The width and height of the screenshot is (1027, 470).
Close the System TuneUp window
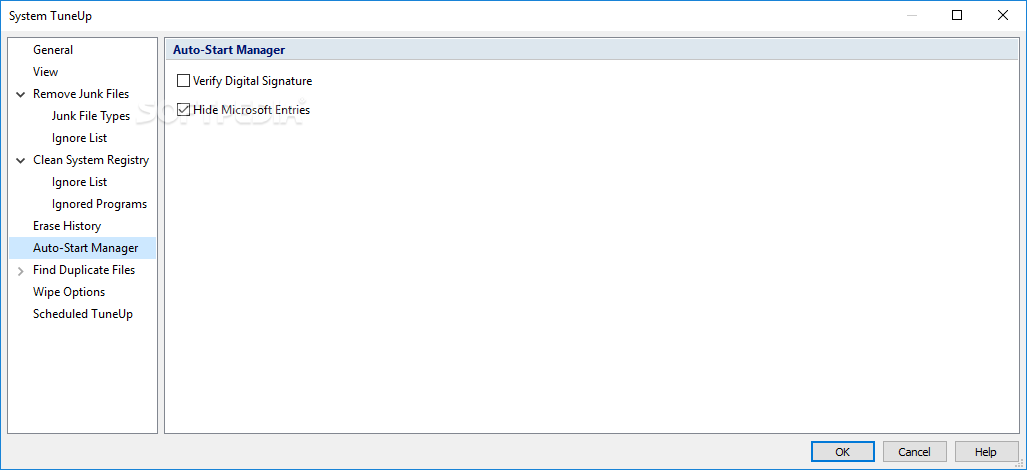click(1003, 16)
